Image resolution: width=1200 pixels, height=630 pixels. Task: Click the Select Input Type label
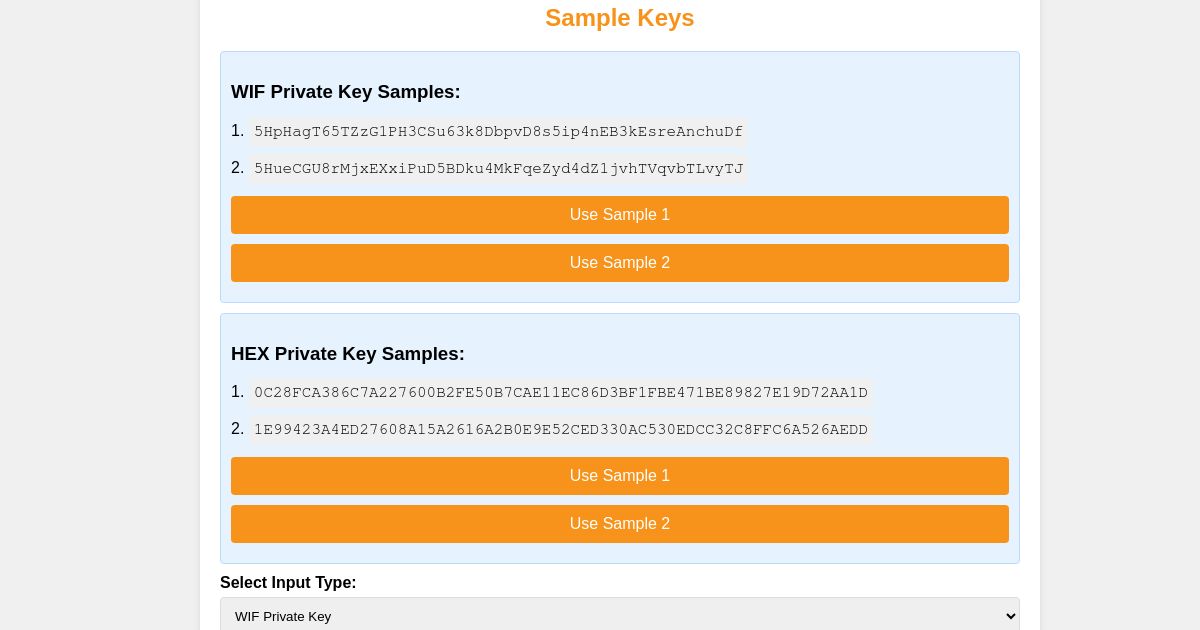pos(288,582)
